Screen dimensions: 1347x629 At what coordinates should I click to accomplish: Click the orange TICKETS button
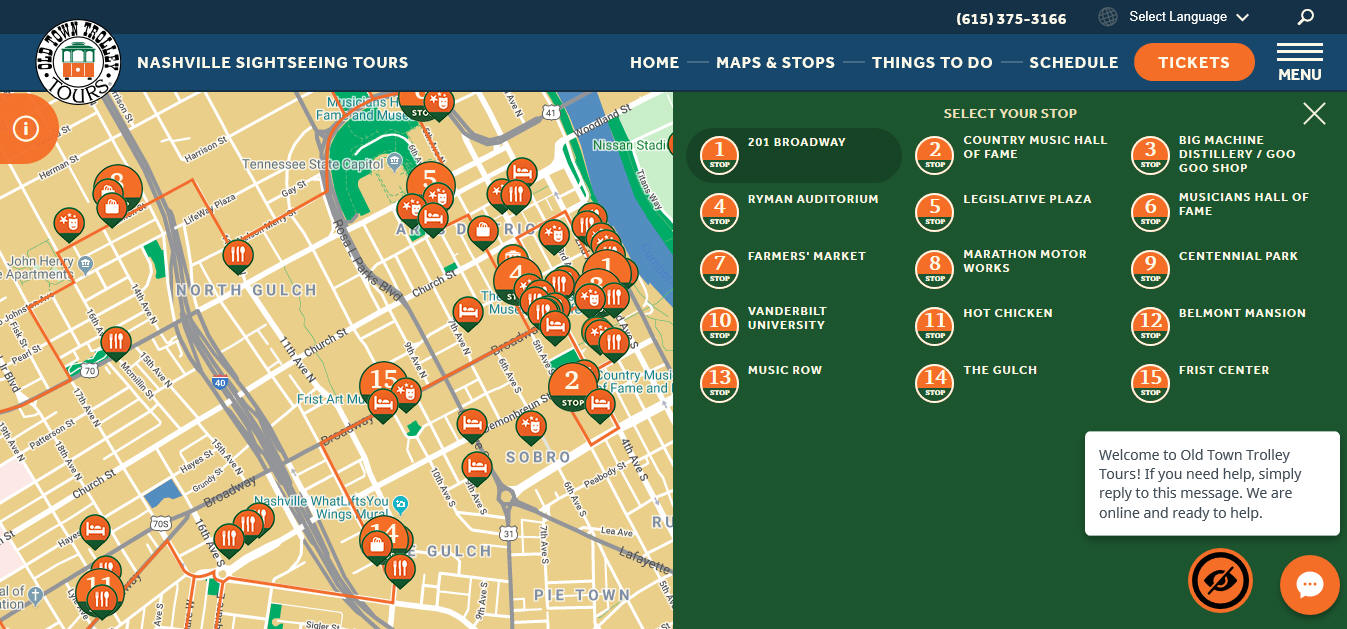coord(1194,62)
